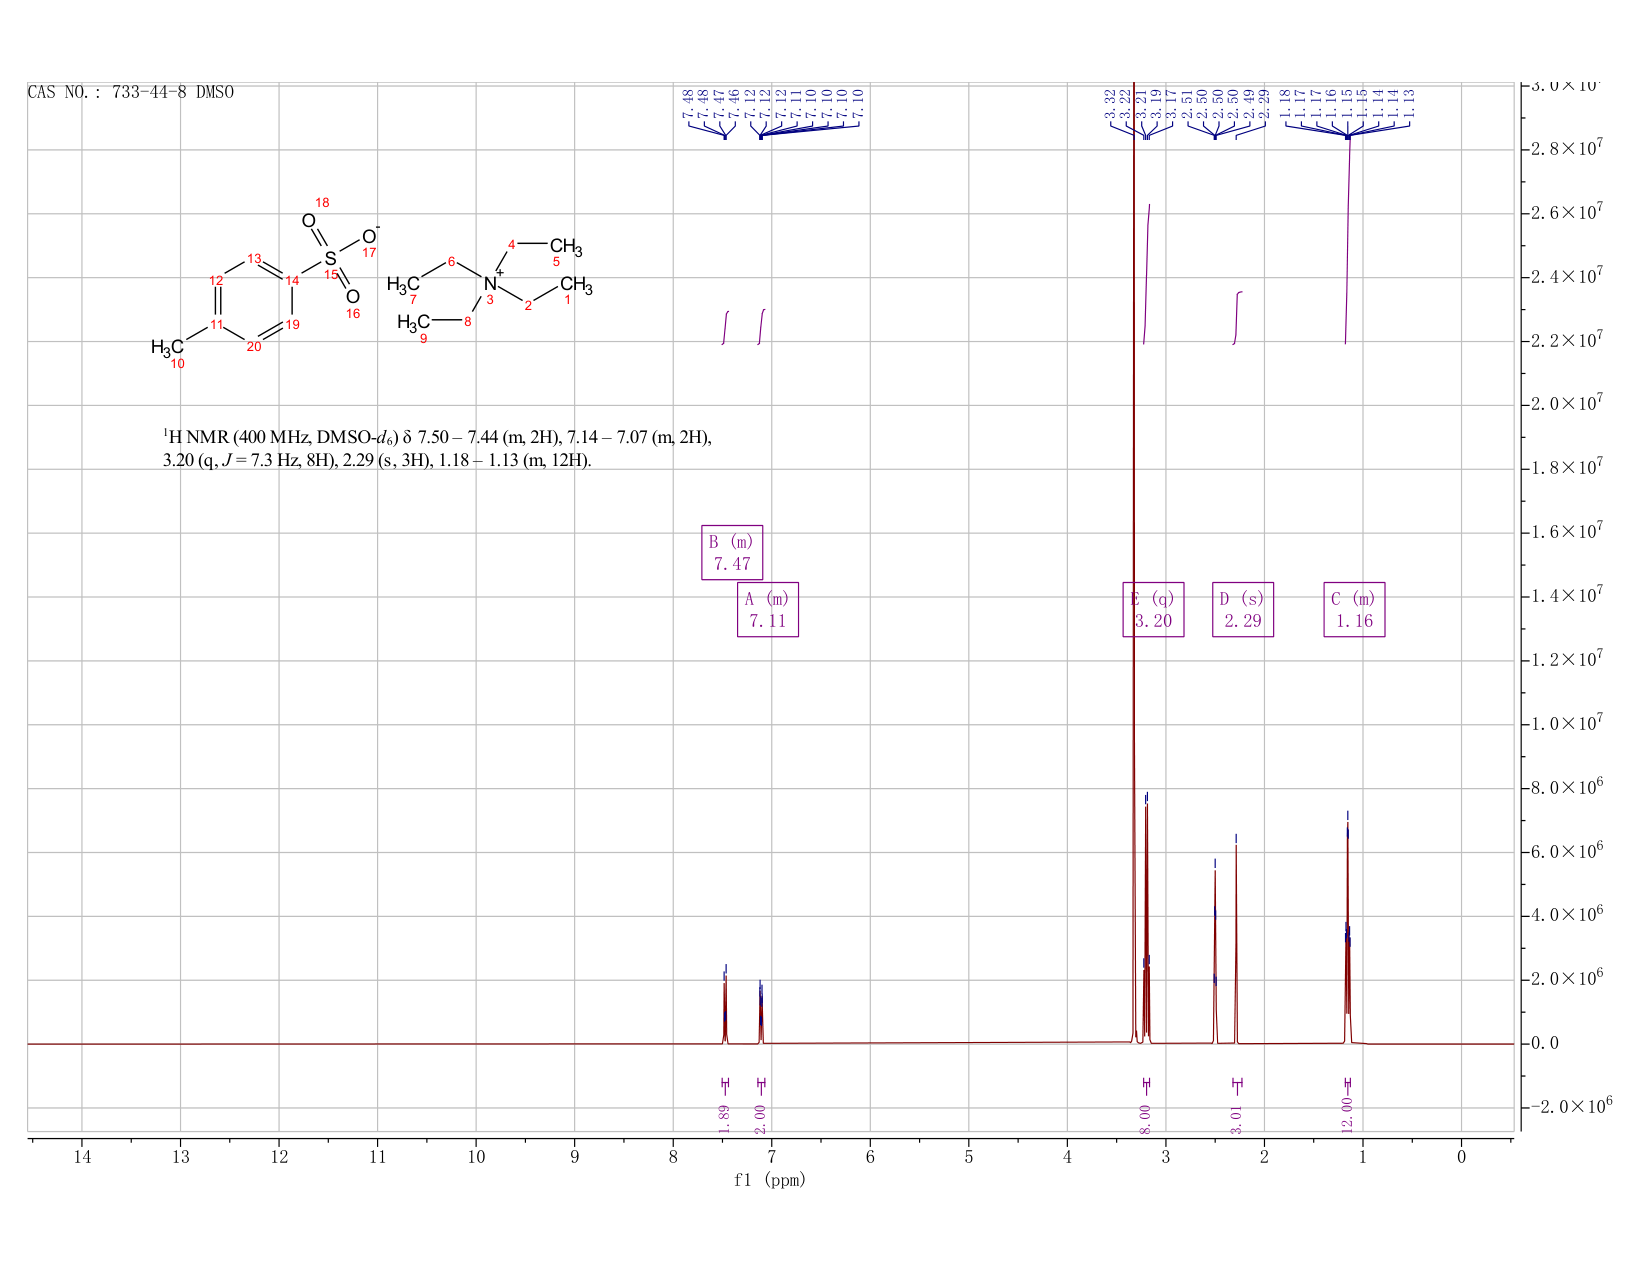1650x1275 pixels.
Task: Click the N+ nitrogen atom in the structure
Action: pyautogui.click(x=490, y=284)
